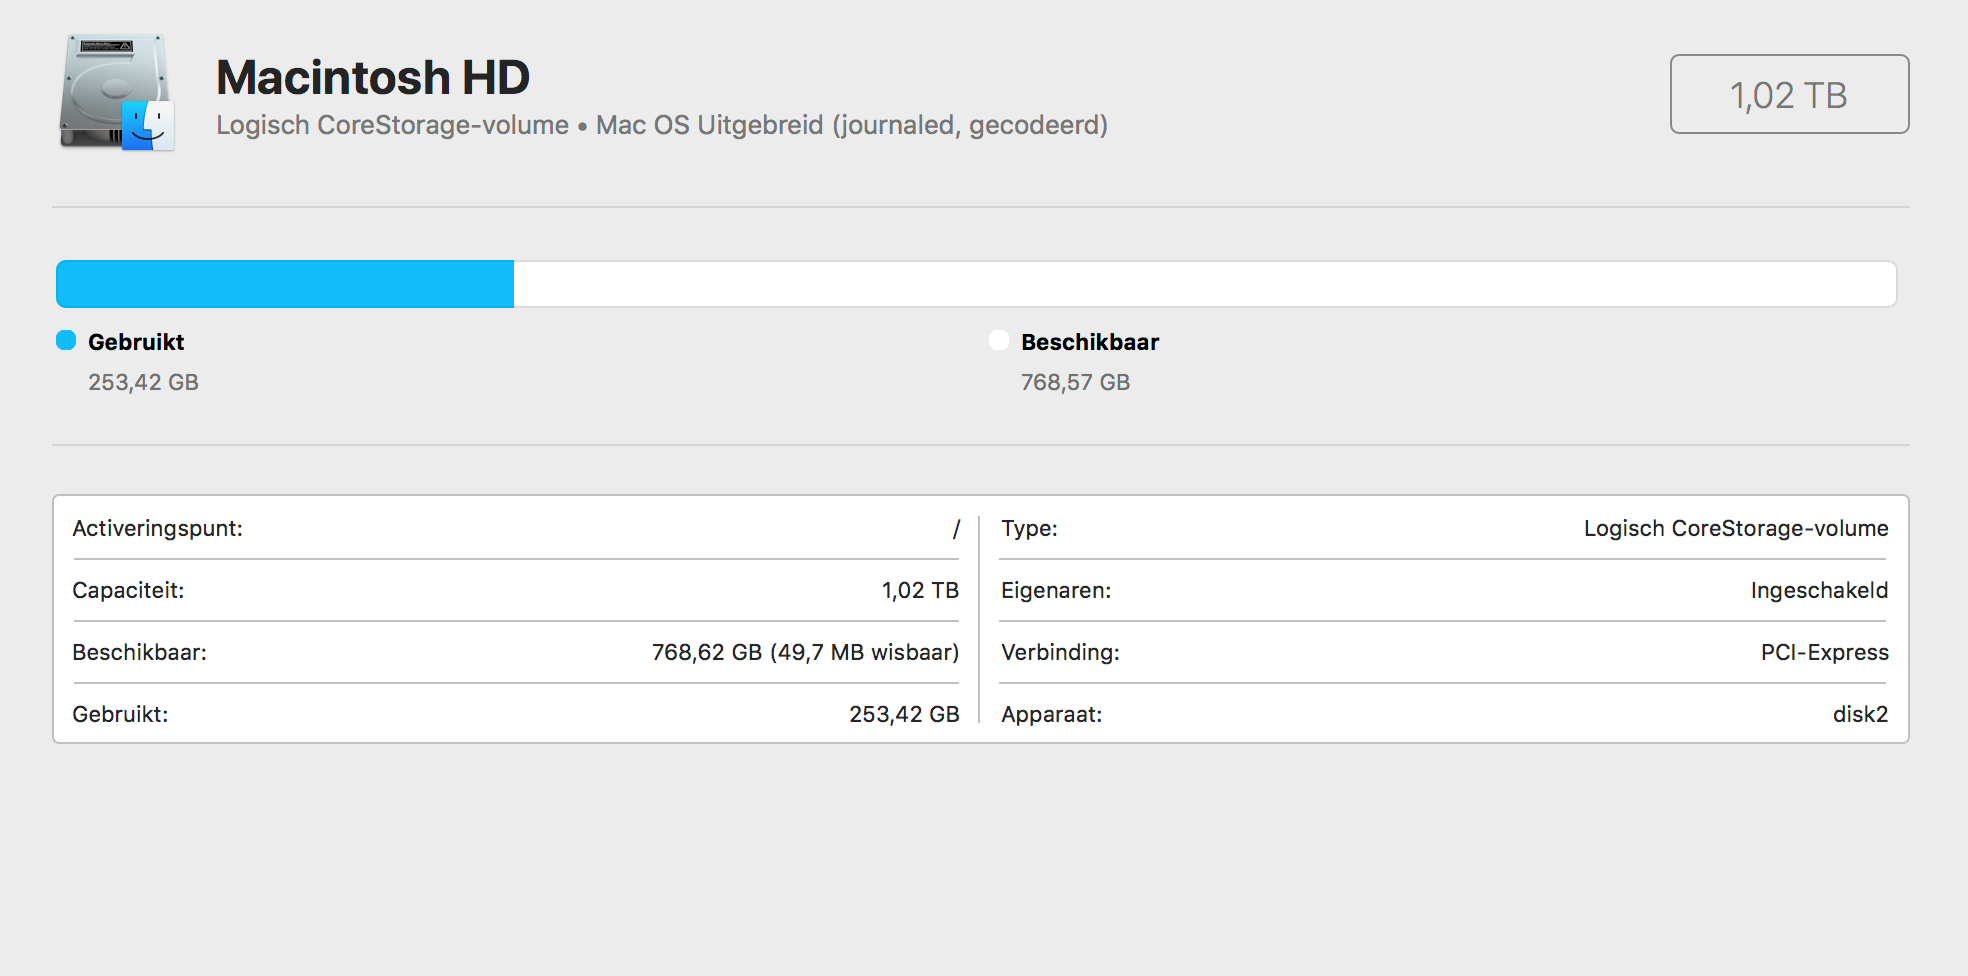Click the 253,42 GB value under Gebruikt legend
The image size is (1968, 976).
[143, 382]
